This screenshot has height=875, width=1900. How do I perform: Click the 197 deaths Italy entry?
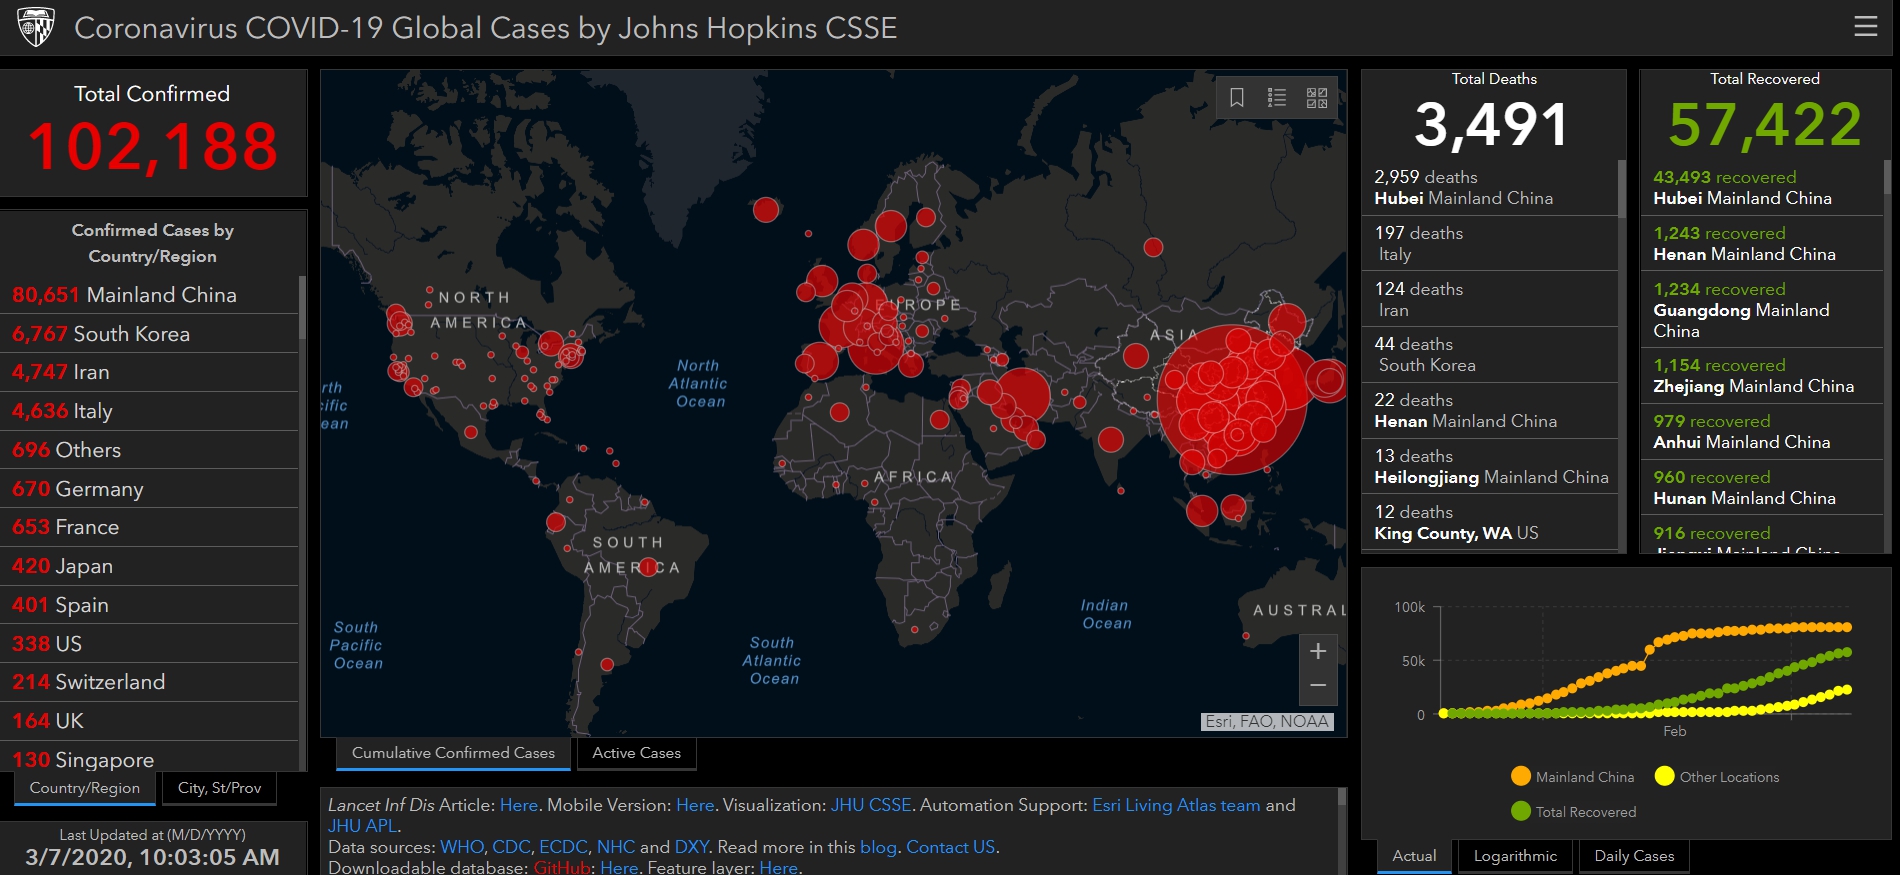[1490, 243]
